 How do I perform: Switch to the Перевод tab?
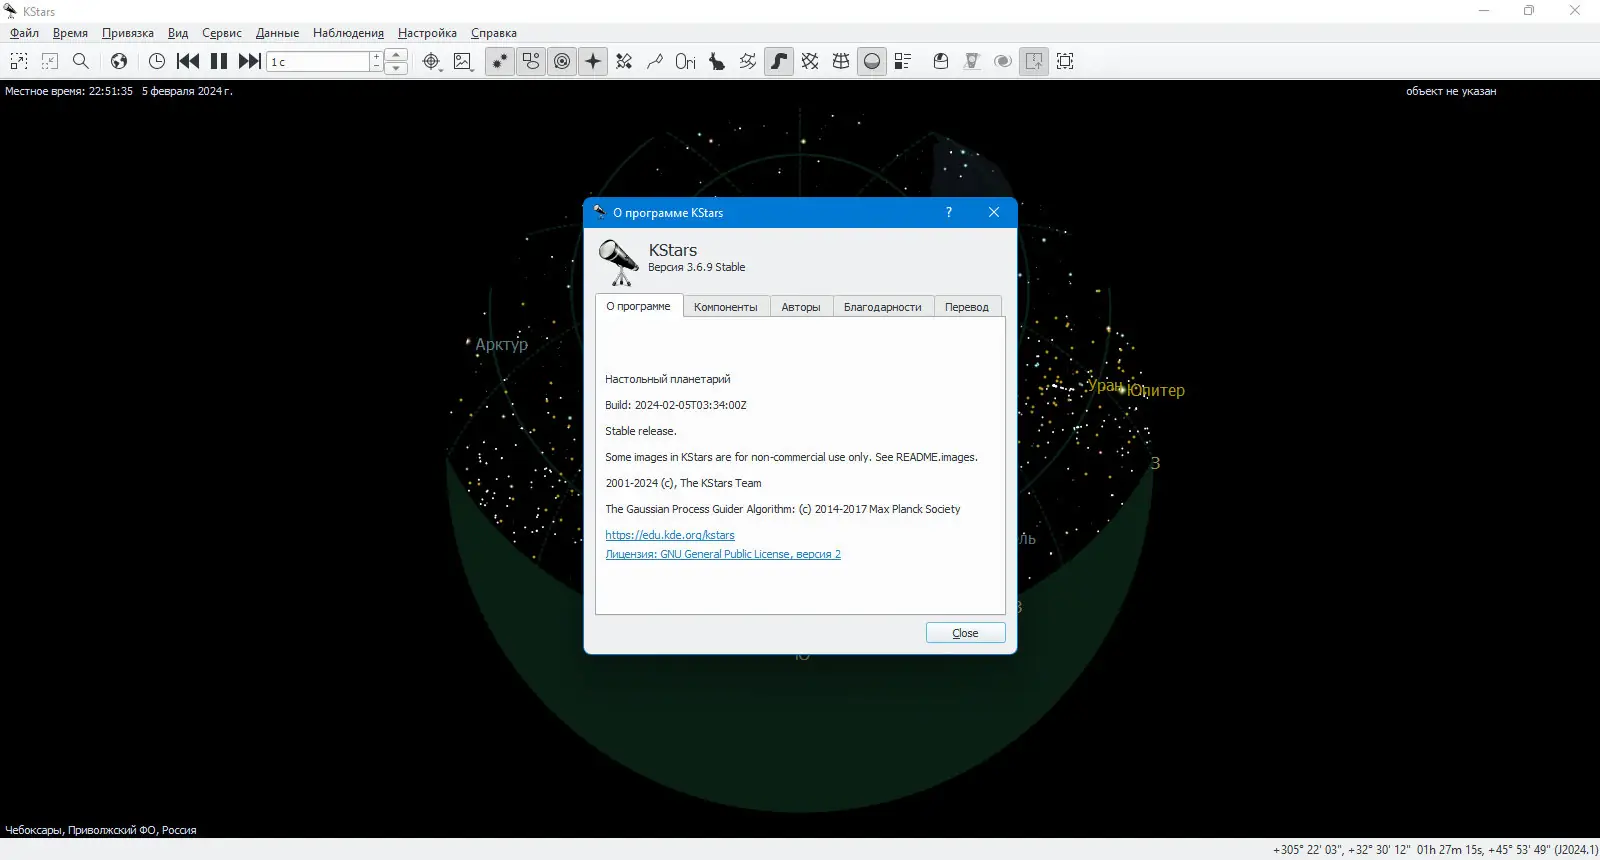pos(967,307)
